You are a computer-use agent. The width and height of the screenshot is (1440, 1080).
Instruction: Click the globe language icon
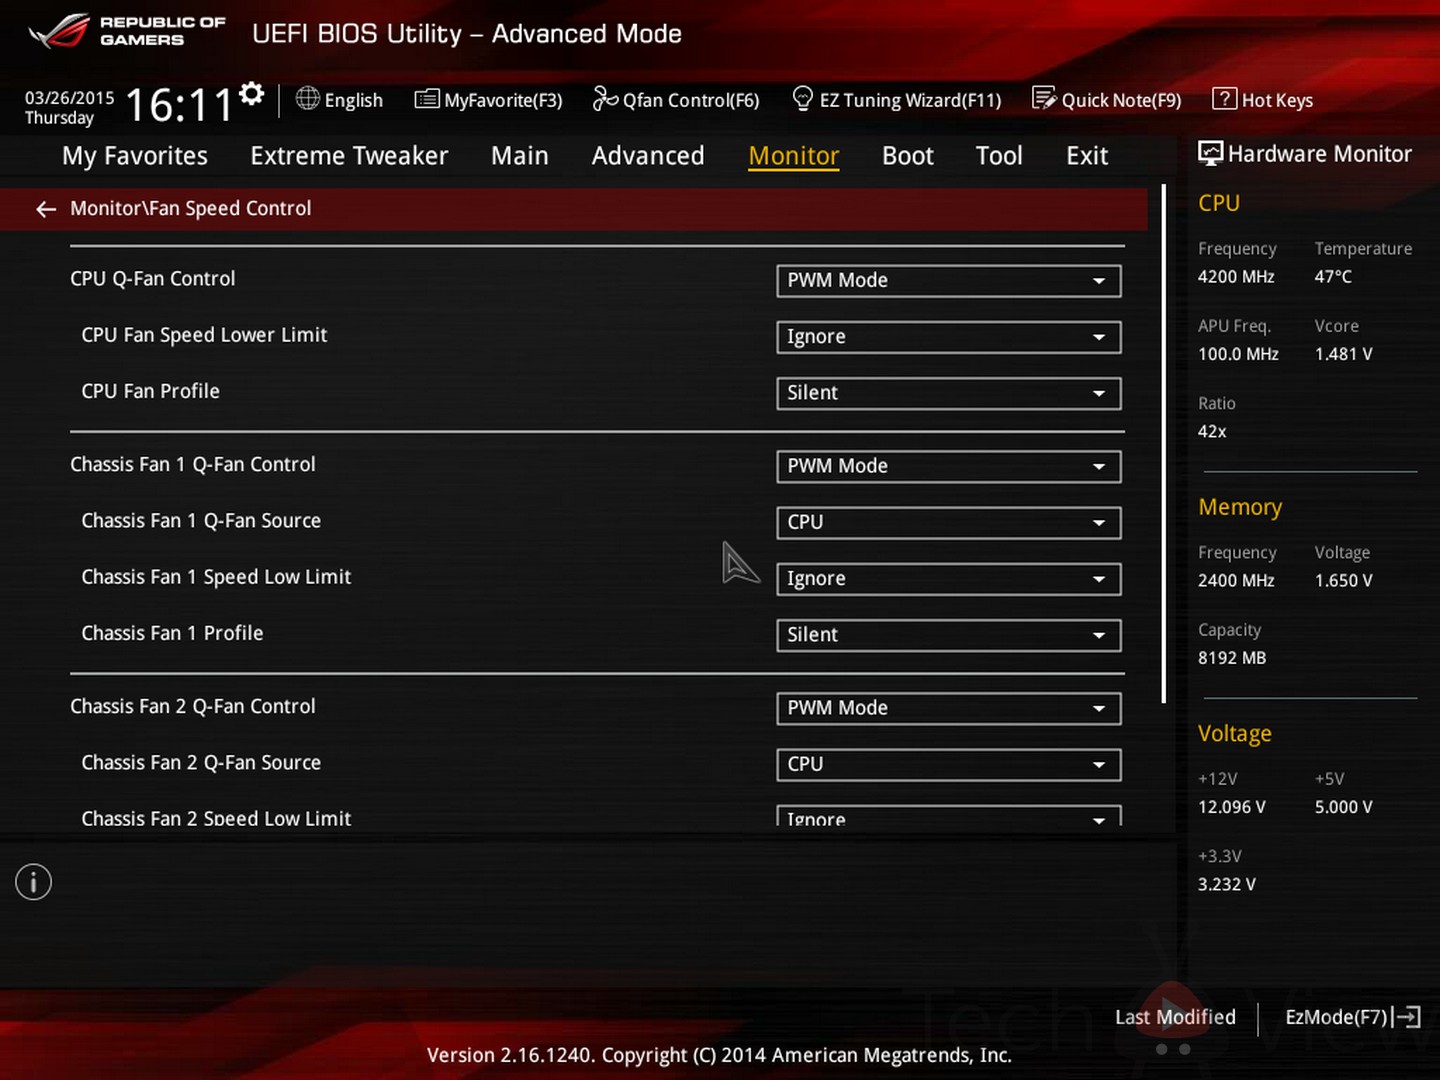click(x=308, y=98)
